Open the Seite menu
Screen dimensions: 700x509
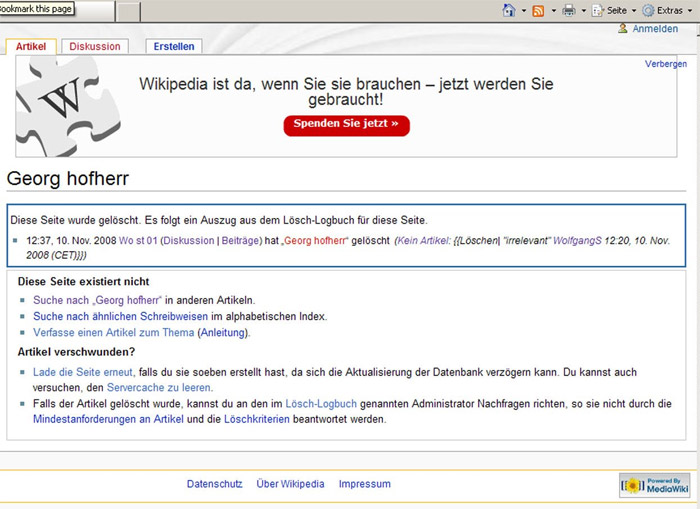[617, 10]
